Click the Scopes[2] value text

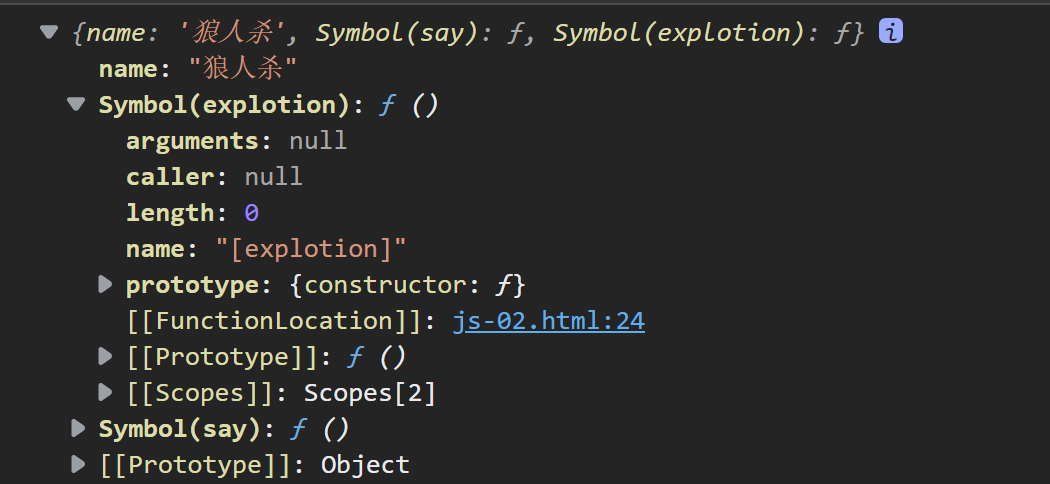[370, 393]
